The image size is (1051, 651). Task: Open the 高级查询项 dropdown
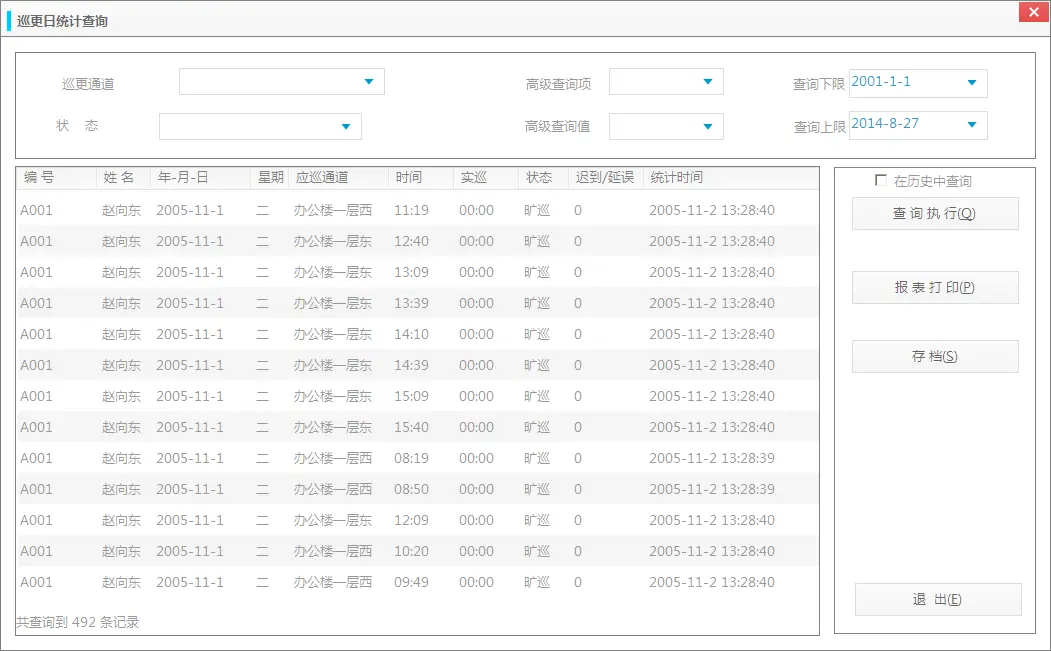tap(709, 82)
